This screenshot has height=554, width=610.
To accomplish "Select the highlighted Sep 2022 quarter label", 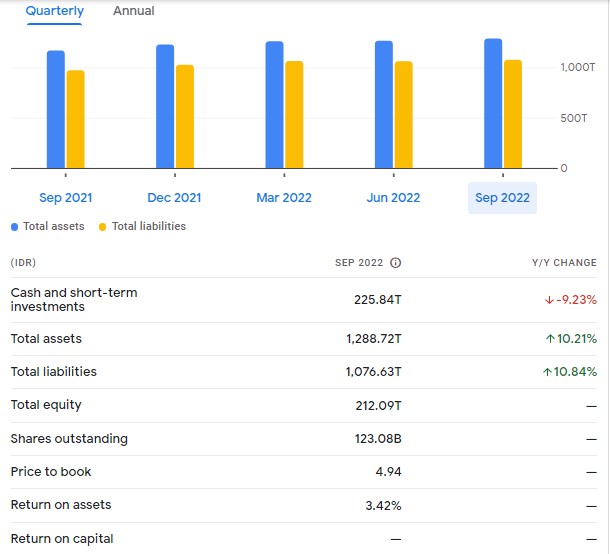I will tap(502, 198).
